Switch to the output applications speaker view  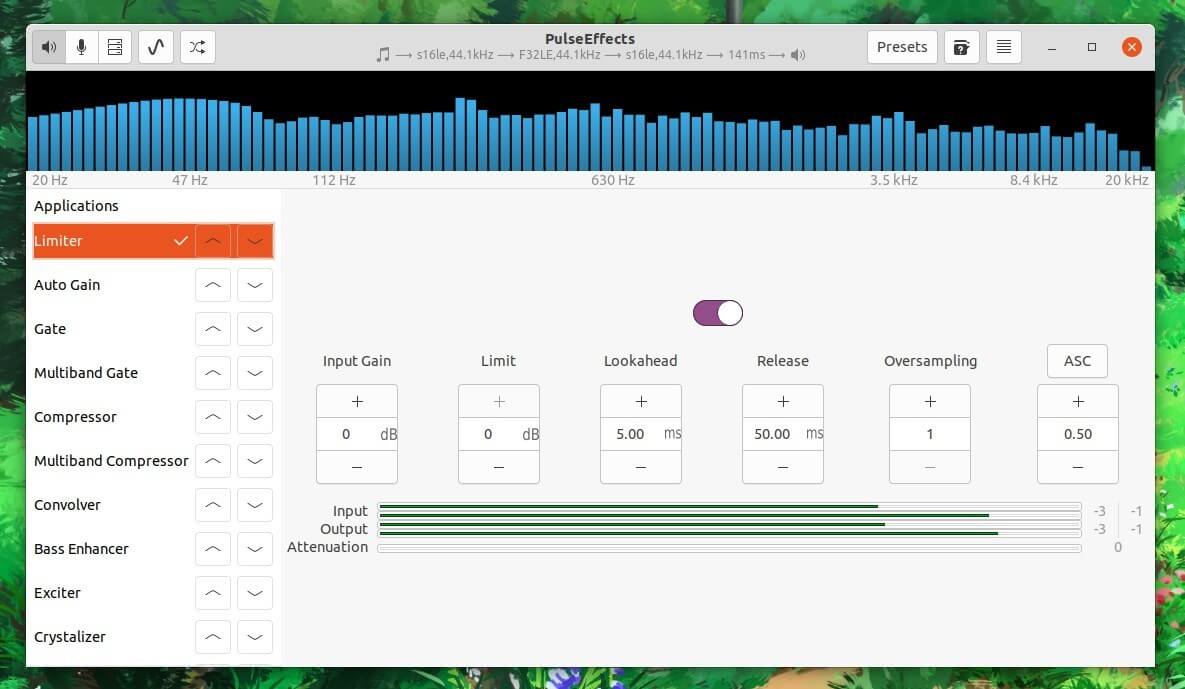tap(48, 46)
